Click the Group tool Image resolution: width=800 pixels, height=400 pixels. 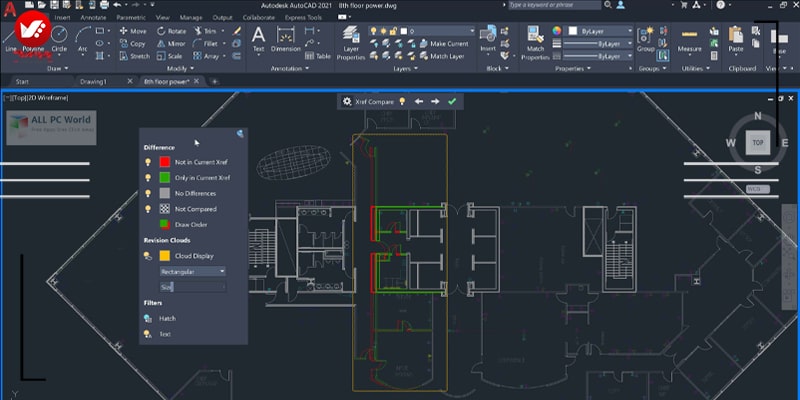point(645,39)
